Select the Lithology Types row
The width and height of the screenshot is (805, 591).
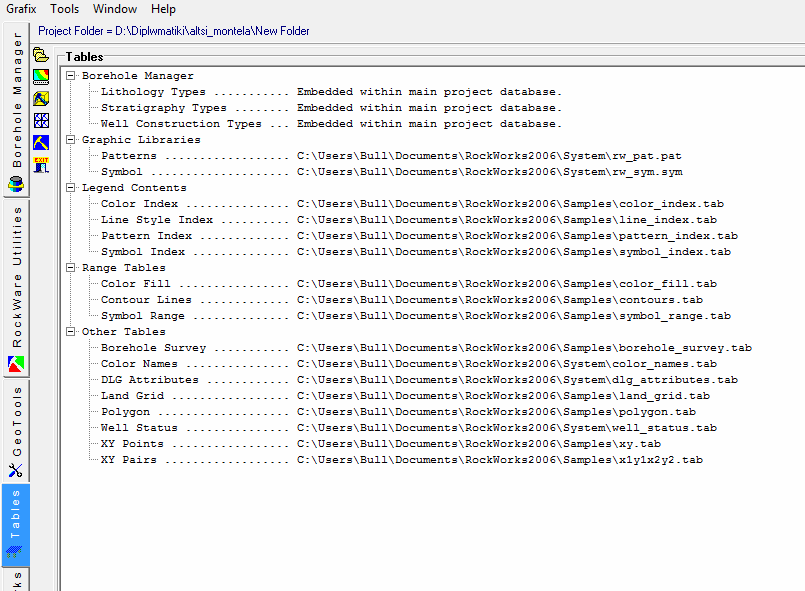point(331,92)
